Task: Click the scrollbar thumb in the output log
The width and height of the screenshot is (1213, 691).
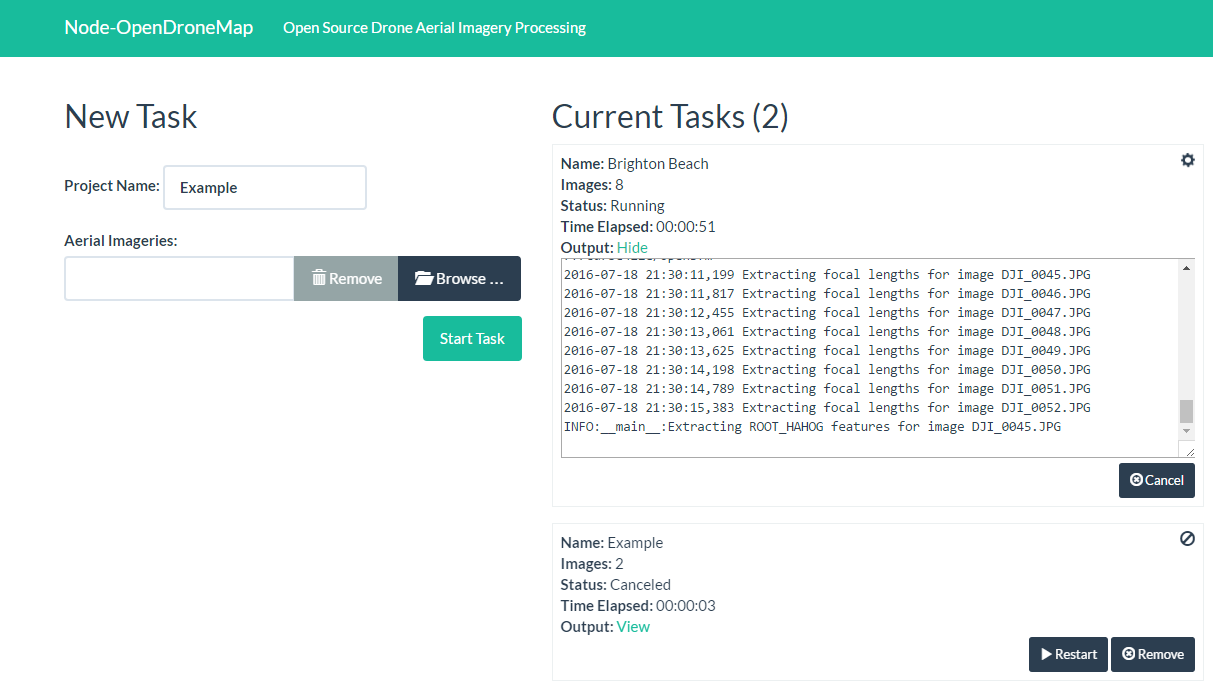Action: click(1186, 411)
